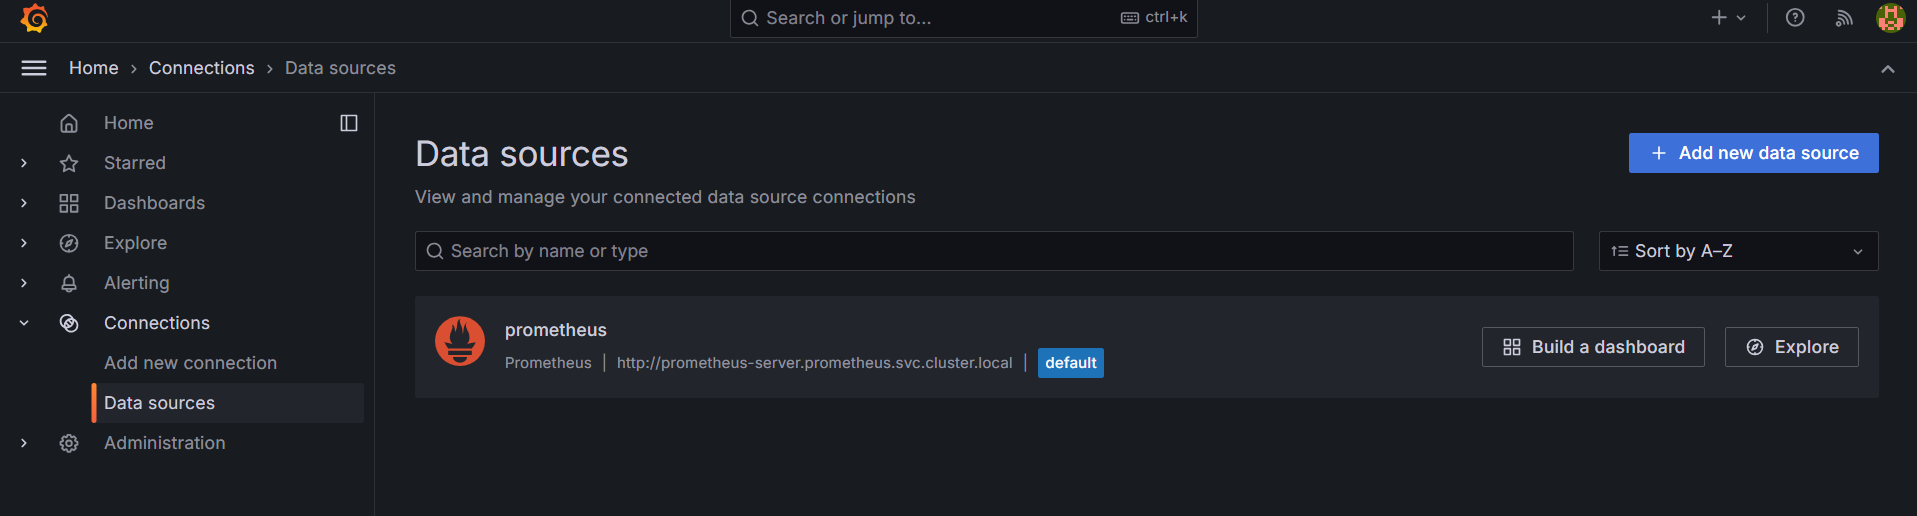Viewport: 1917px width, 516px height.
Task: Click Add new data source button
Action: (1753, 153)
